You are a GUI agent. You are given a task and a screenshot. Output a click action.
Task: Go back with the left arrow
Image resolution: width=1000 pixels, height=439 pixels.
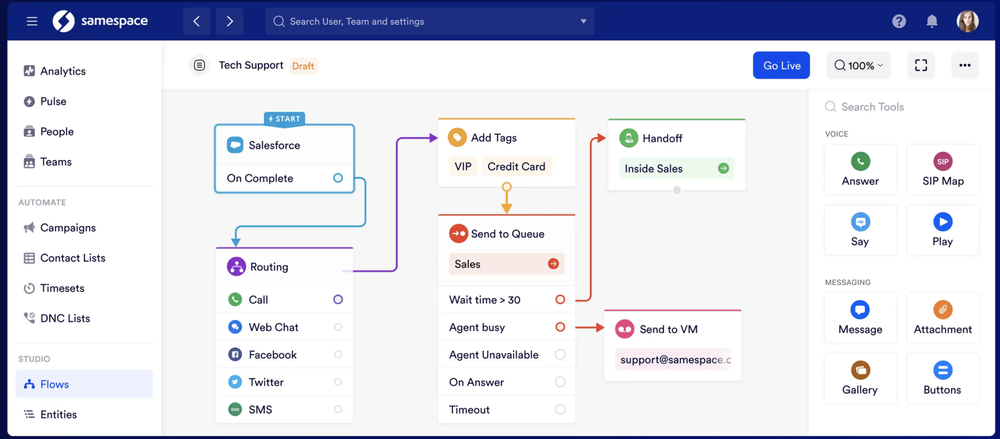[x=196, y=21]
